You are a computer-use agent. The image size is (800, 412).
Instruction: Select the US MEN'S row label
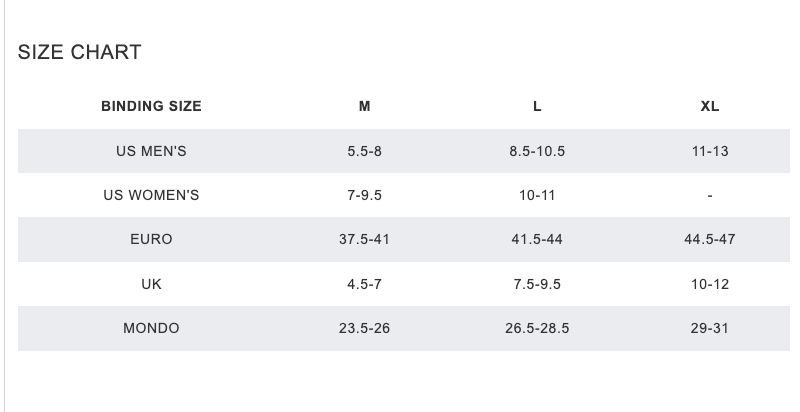click(151, 152)
